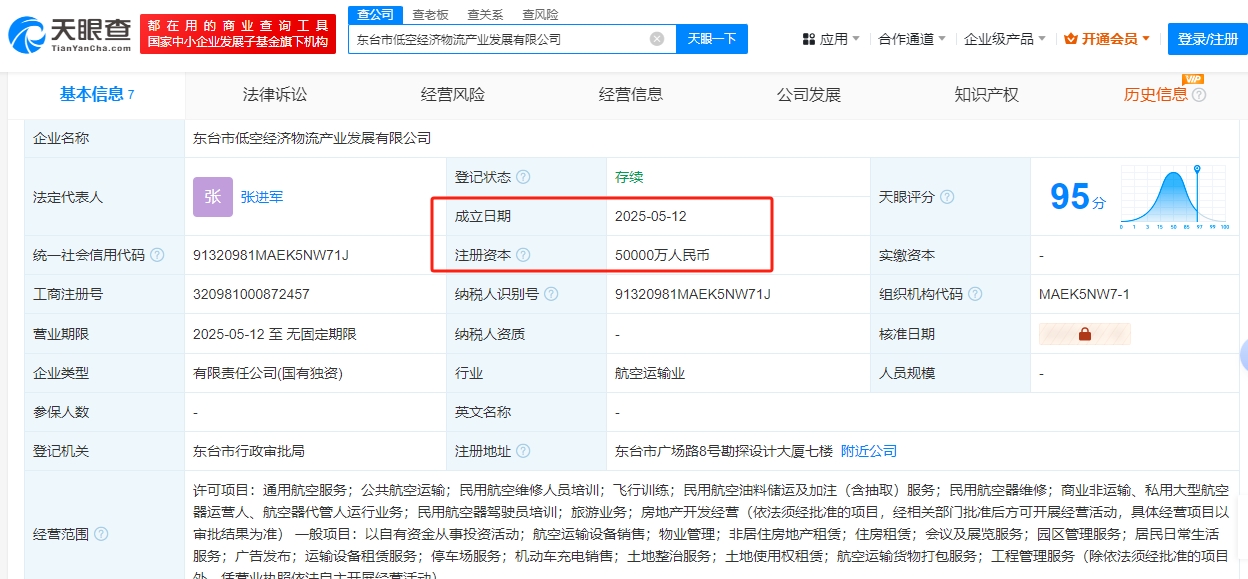Click the help icon beside 纳税人识别号

[551, 294]
